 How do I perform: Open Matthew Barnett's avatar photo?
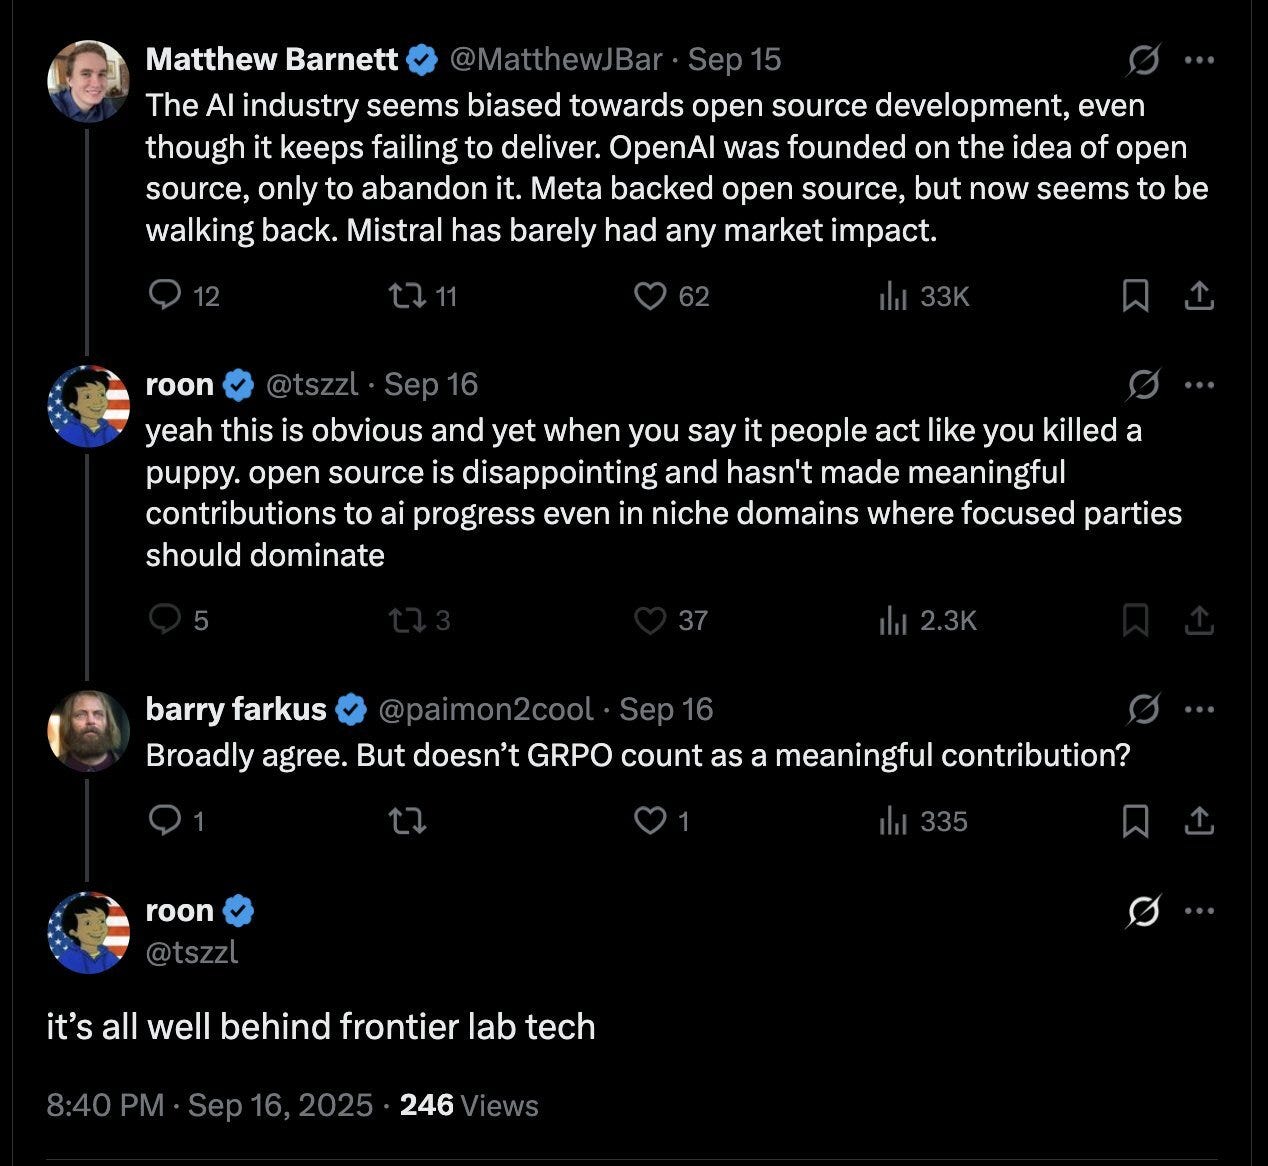[88, 81]
